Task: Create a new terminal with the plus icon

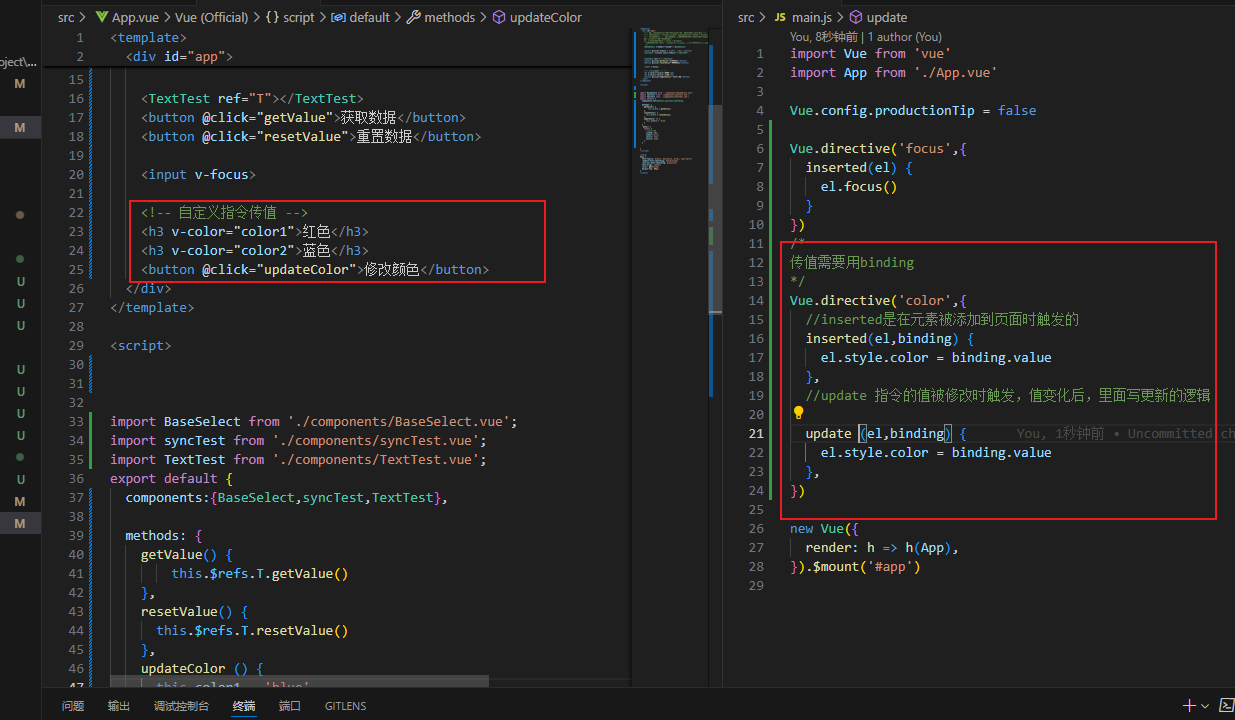Action: point(1189,705)
